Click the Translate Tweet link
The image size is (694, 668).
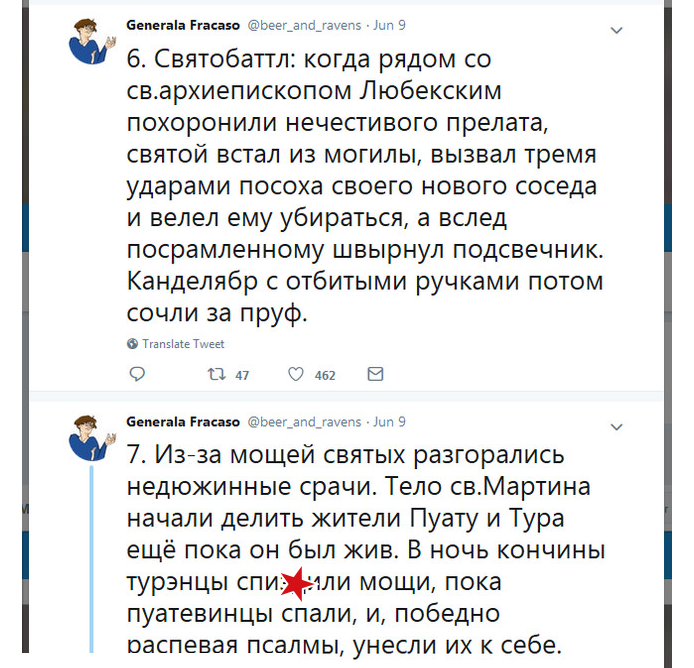(183, 344)
